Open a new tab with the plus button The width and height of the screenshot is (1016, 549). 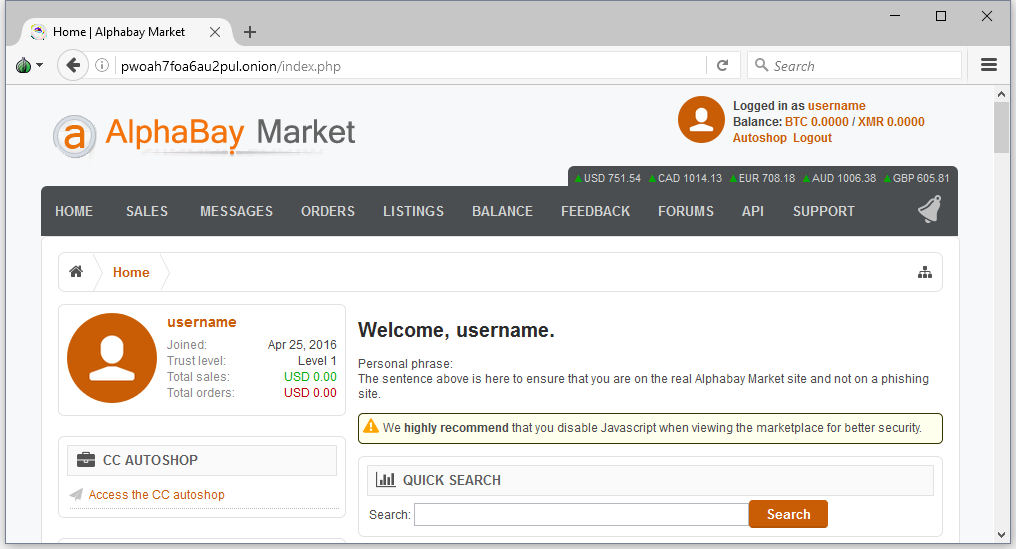[x=250, y=32]
